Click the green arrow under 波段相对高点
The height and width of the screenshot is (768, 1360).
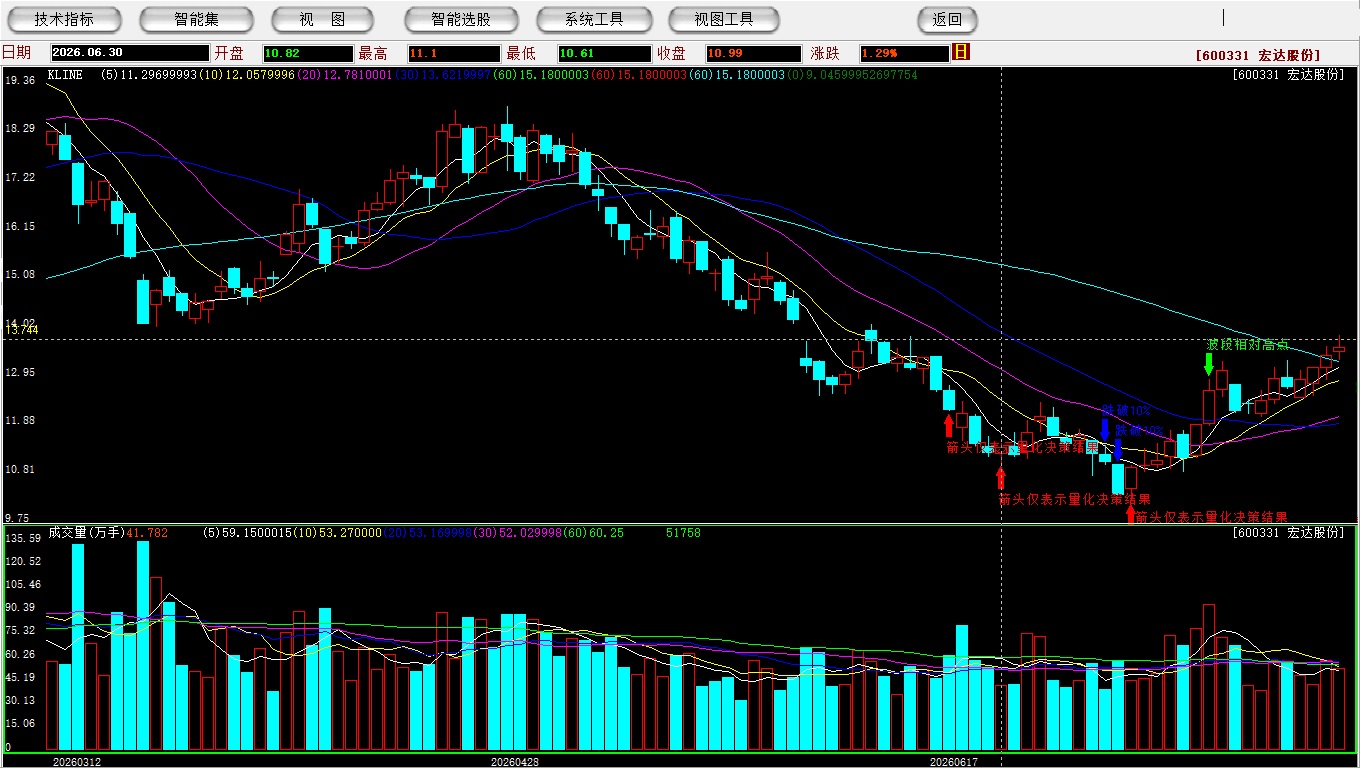(x=1209, y=364)
